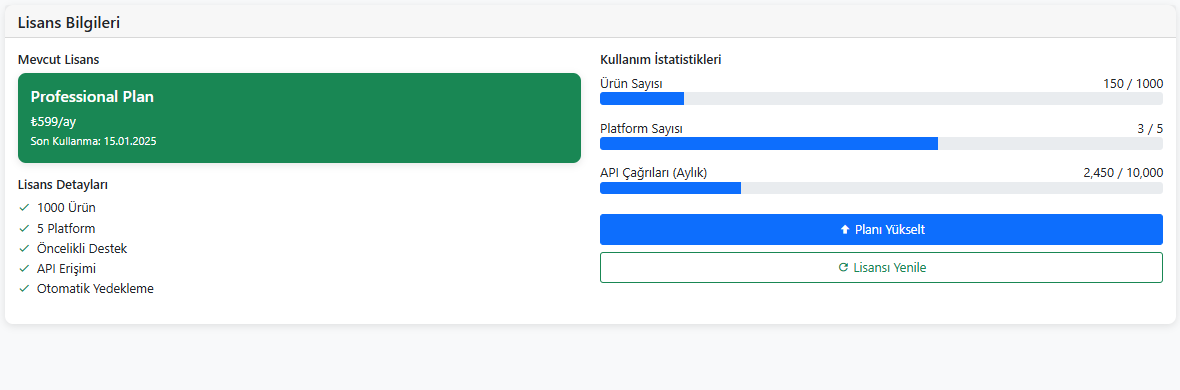Viewport: 1180px width, 390px height.
Task: Click the 2,450 / 10,000 usage value
Action: coord(1123,172)
